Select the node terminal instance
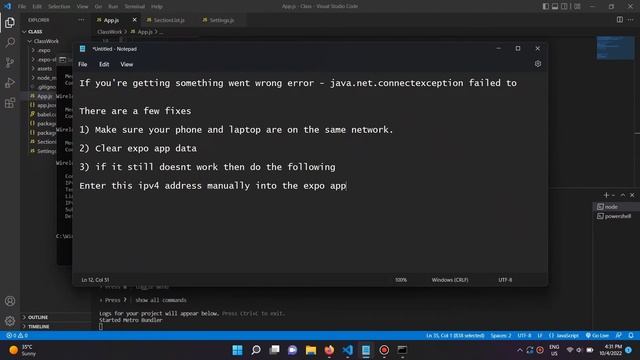Image resolution: width=640 pixels, height=360 pixels. click(616, 207)
